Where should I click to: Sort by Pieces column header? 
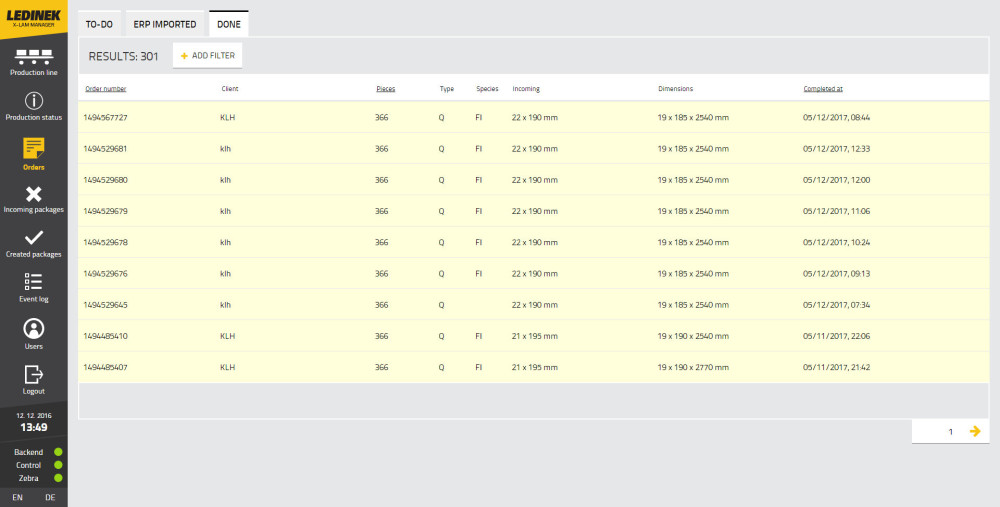point(385,89)
